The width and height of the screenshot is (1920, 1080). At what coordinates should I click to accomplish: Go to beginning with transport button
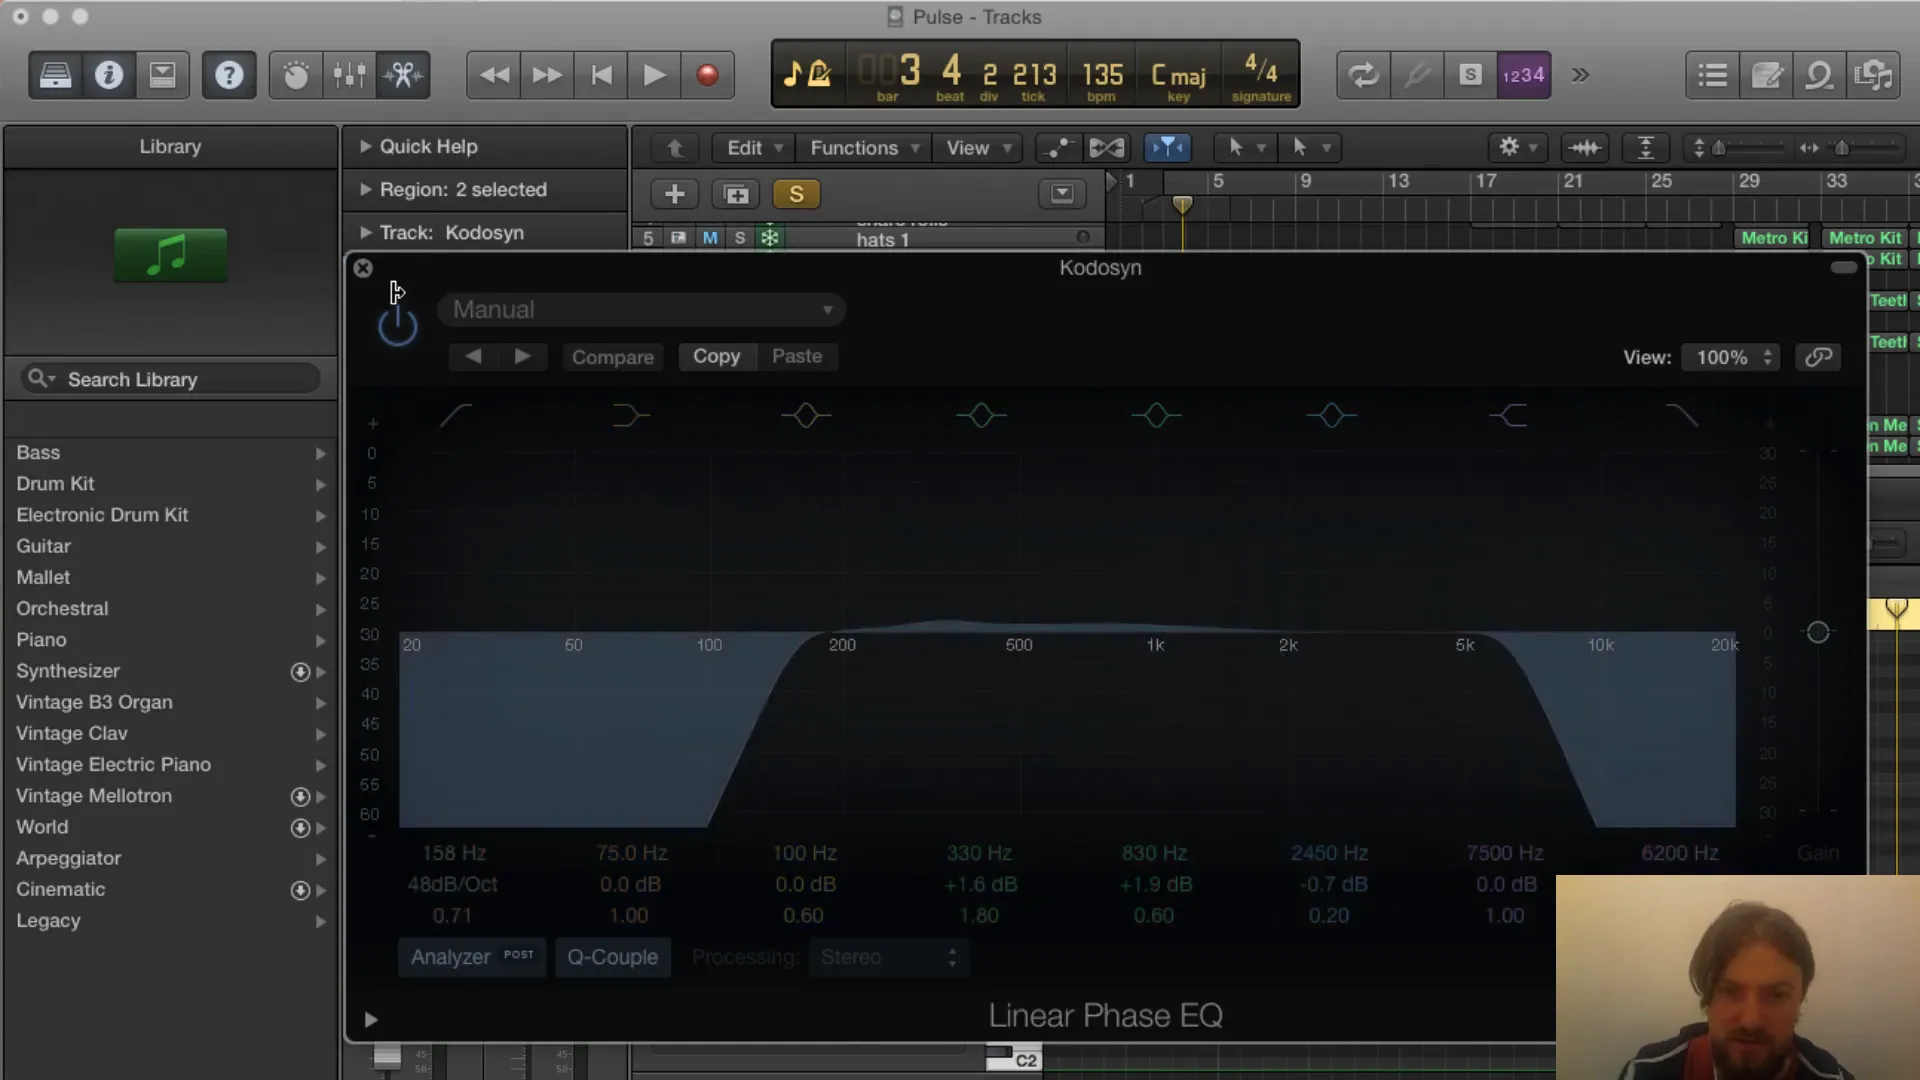(x=601, y=75)
